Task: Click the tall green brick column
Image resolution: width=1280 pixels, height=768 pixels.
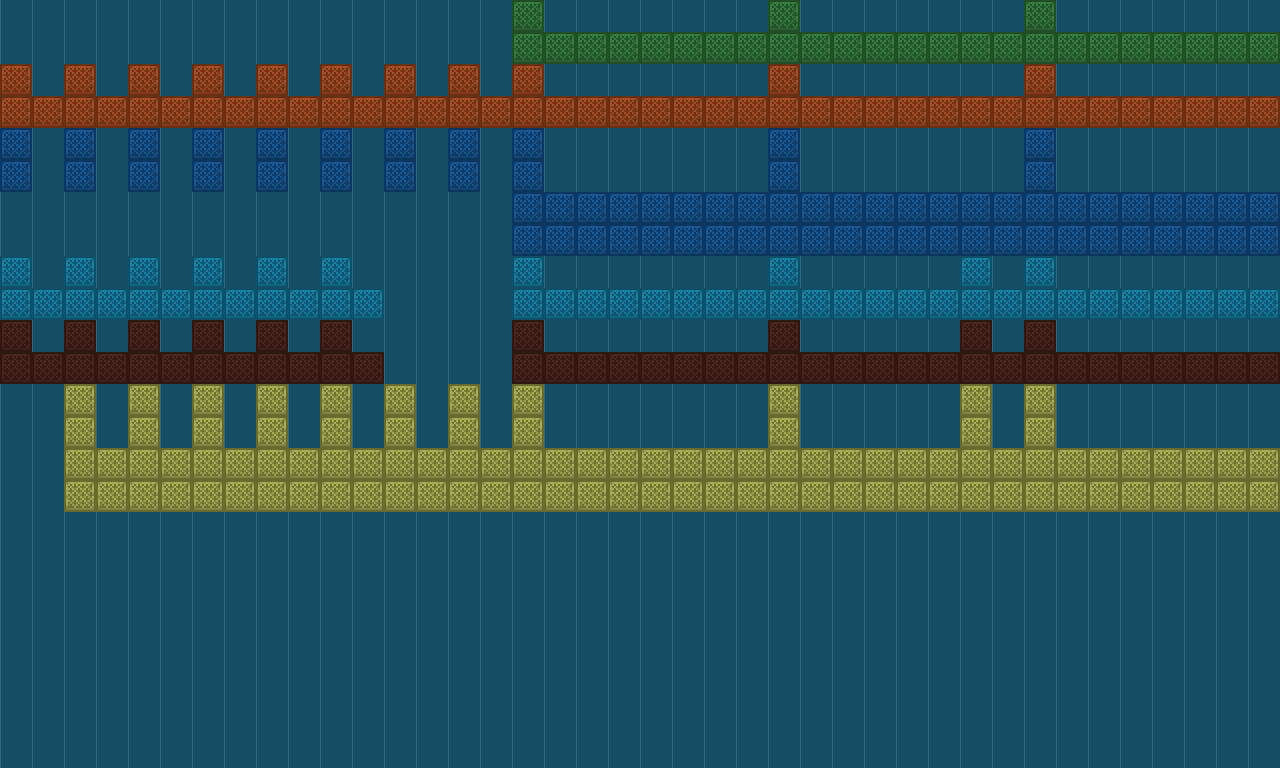Action: (525, 15)
